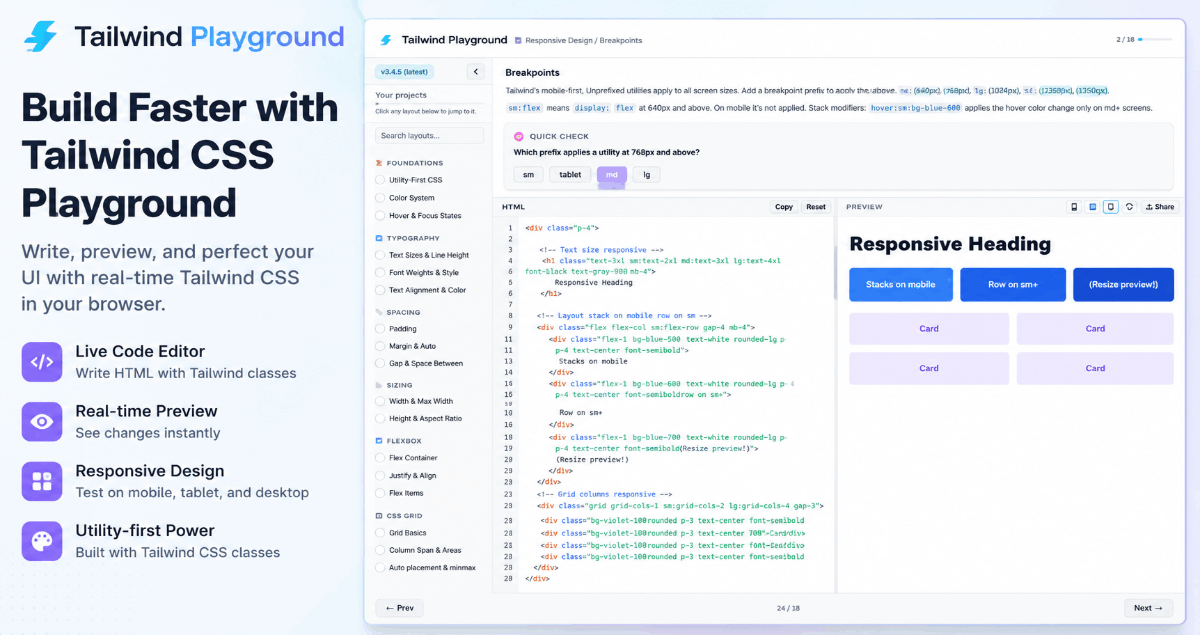Click the Responsive Heading text in preview
Screen dimensions: 1200x635
950,244
